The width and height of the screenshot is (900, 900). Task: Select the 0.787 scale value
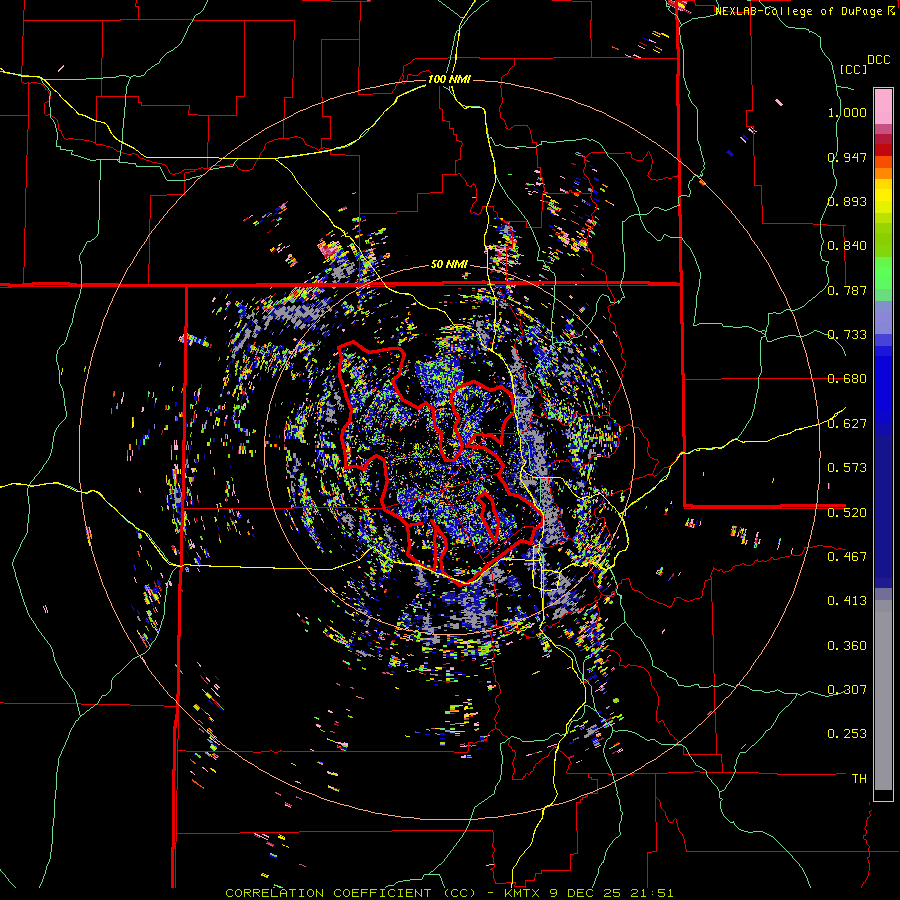pyautogui.click(x=847, y=290)
